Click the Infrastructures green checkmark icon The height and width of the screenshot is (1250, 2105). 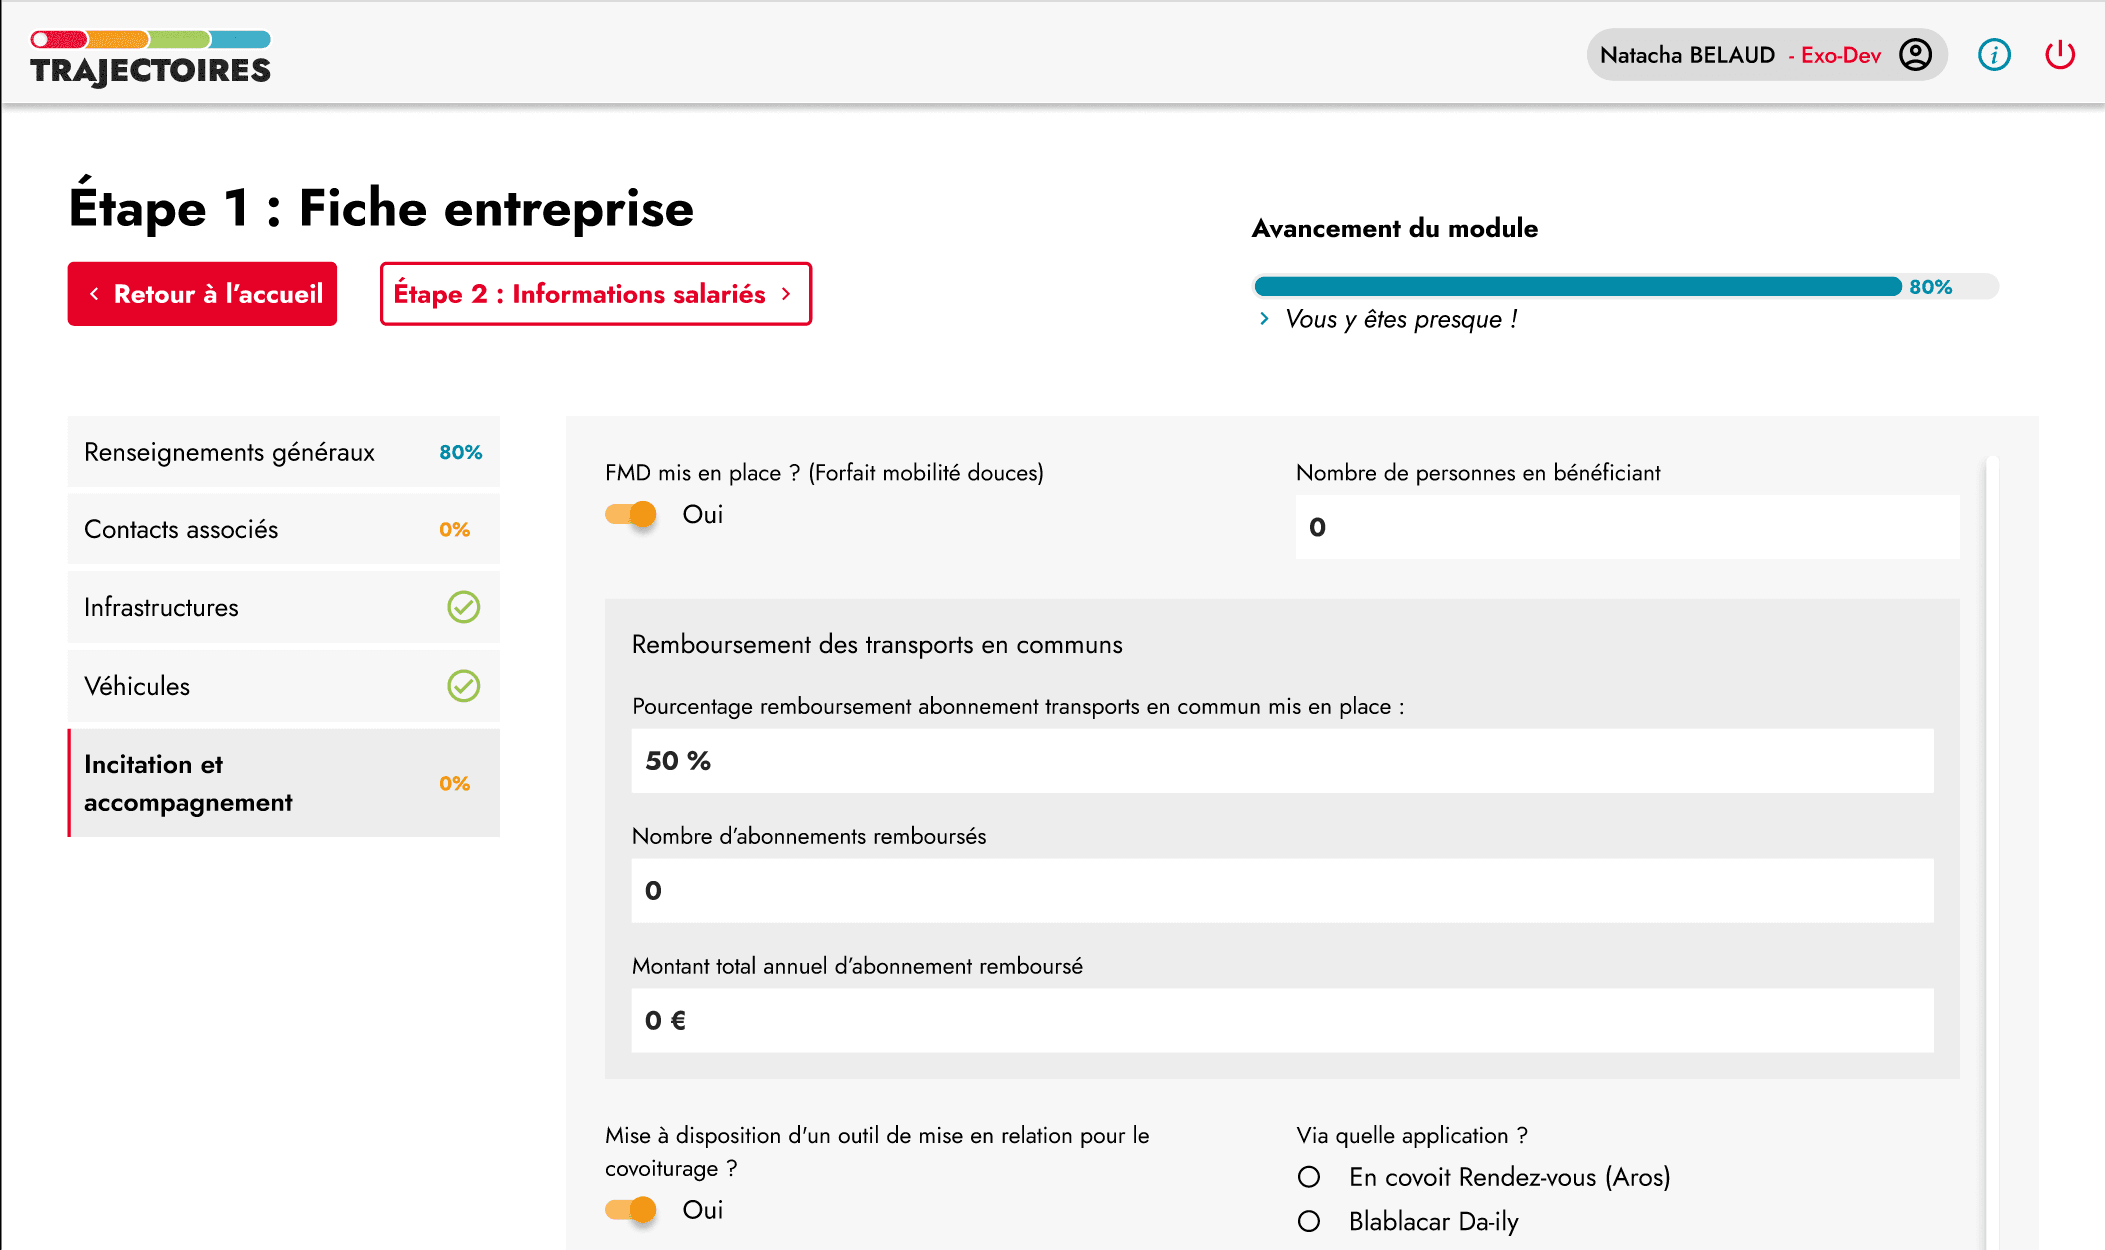463,607
